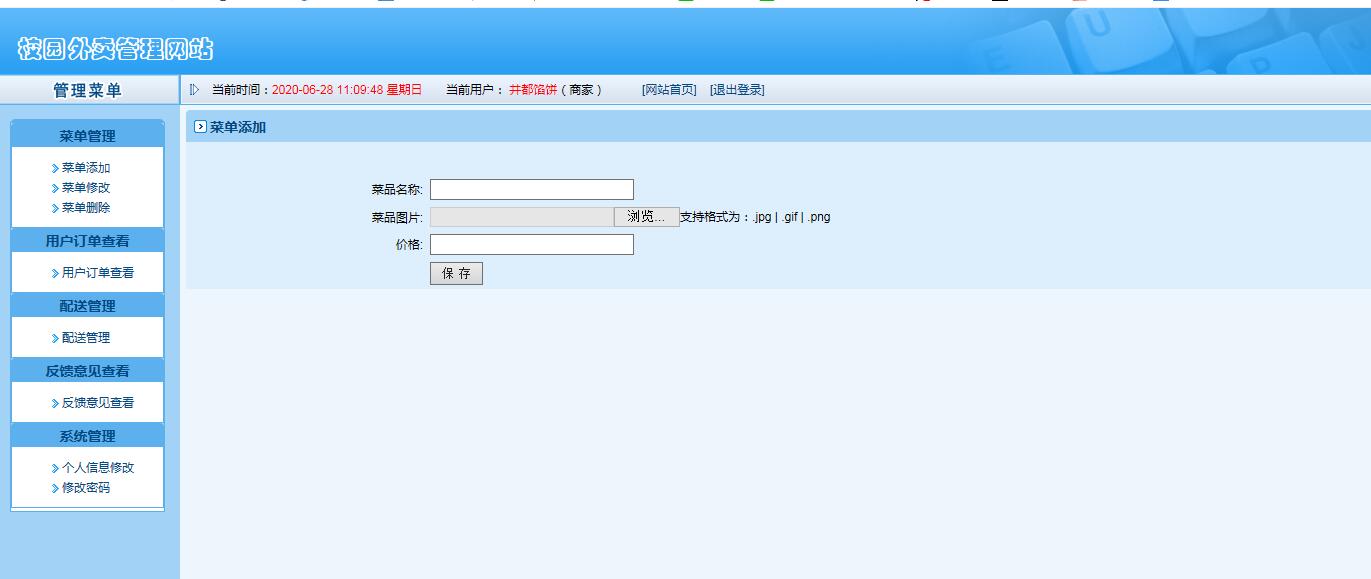Click the arrow icon beside 菜单修改

click(x=55, y=188)
